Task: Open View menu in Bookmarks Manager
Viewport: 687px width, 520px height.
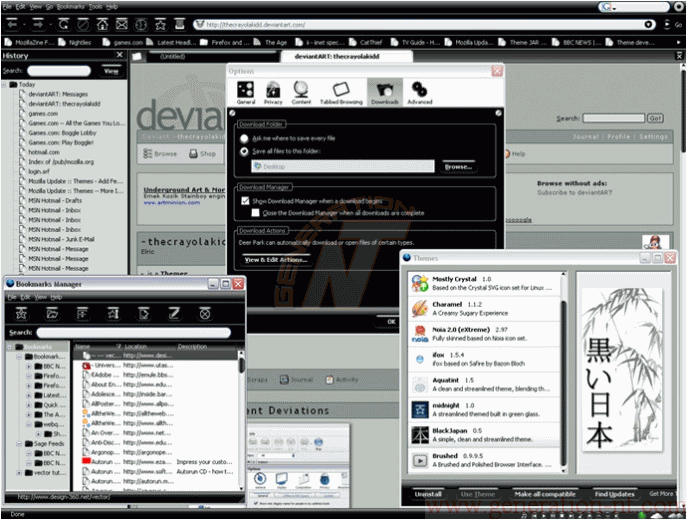Action: click(40, 297)
